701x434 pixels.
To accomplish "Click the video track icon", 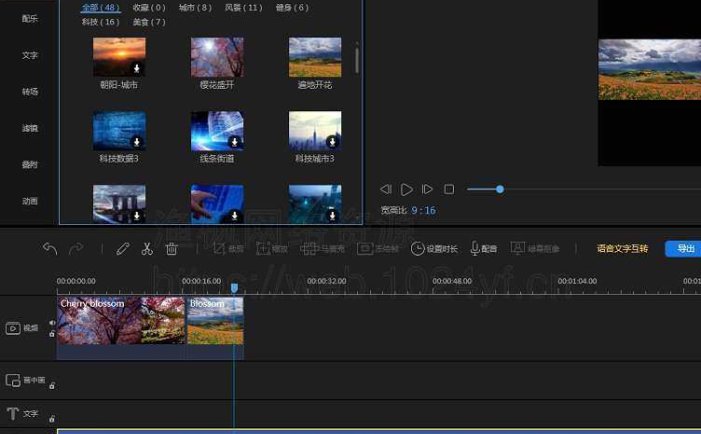I will (13, 329).
